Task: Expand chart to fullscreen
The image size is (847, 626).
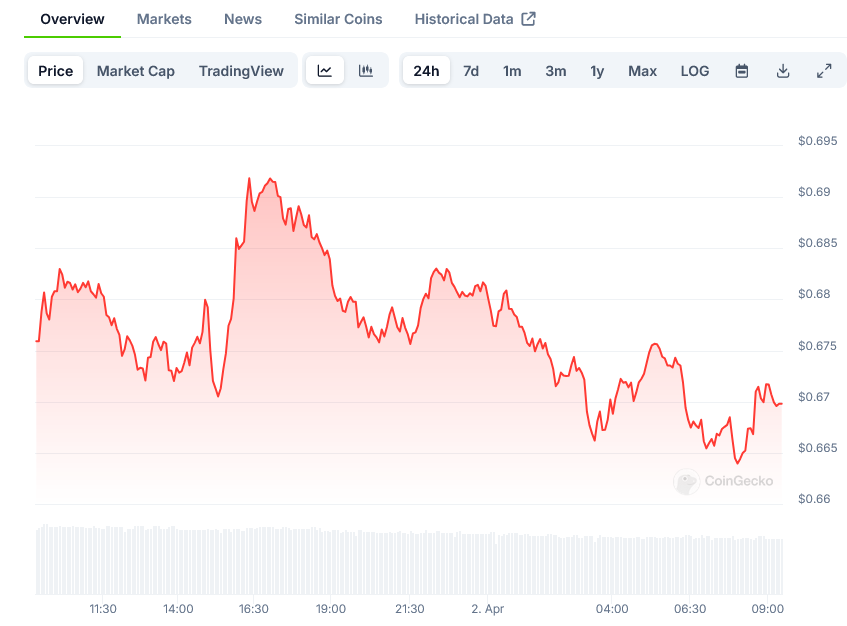Action: [824, 71]
